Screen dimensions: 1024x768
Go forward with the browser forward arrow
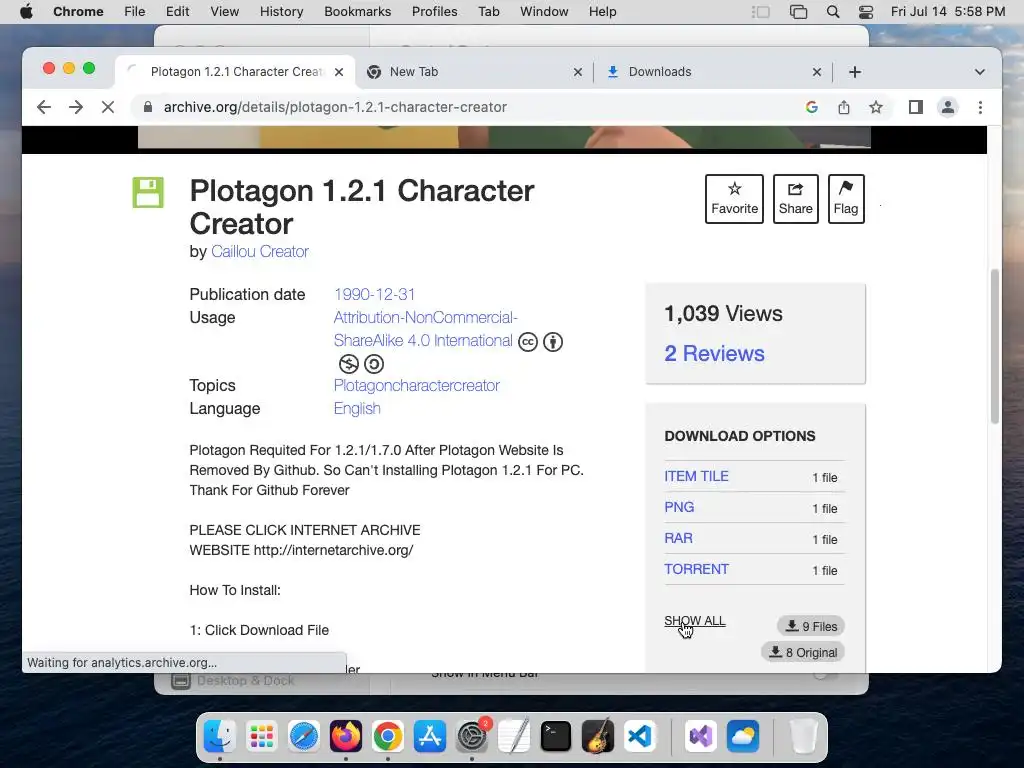point(76,107)
